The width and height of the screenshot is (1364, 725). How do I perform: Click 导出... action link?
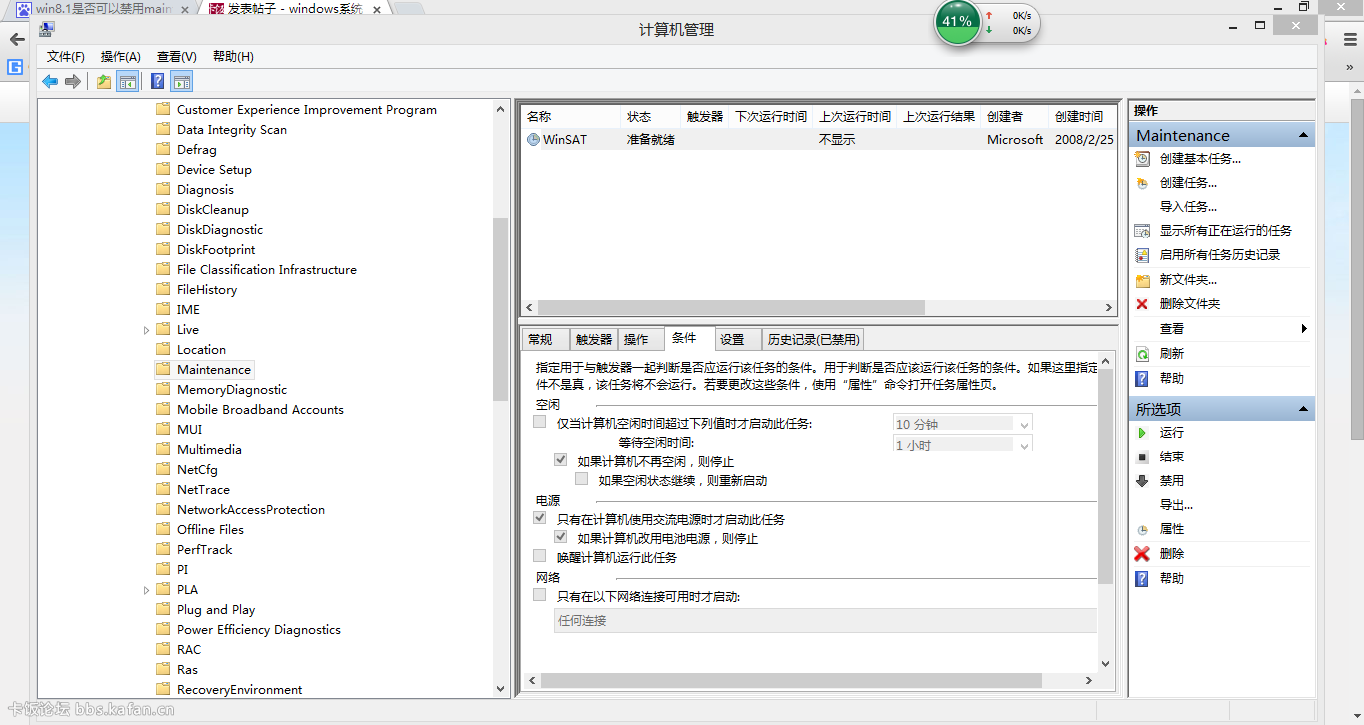pyautogui.click(x=1176, y=505)
